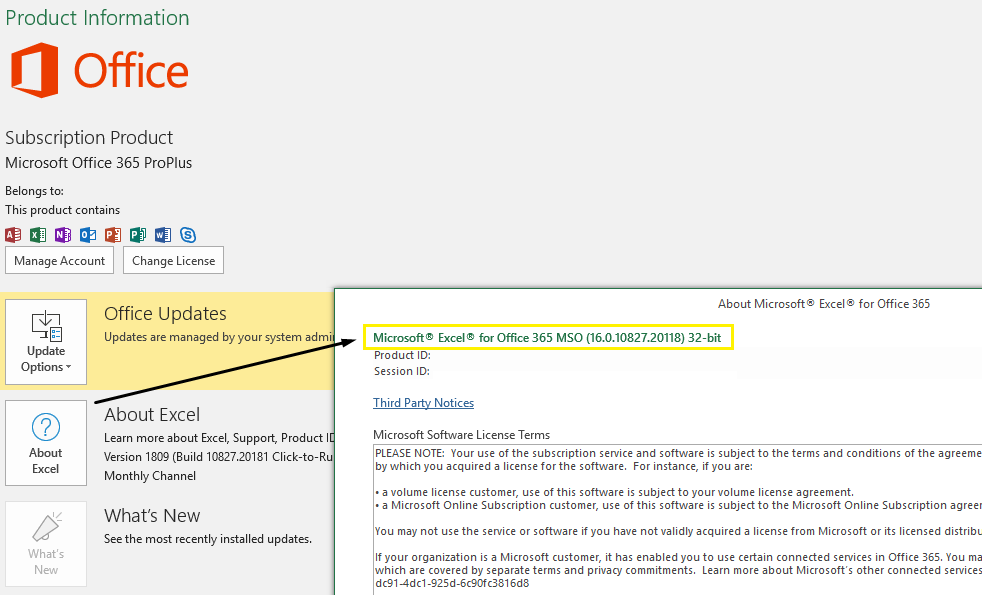Click the OneNote app icon
The image size is (982, 595).
click(x=63, y=235)
